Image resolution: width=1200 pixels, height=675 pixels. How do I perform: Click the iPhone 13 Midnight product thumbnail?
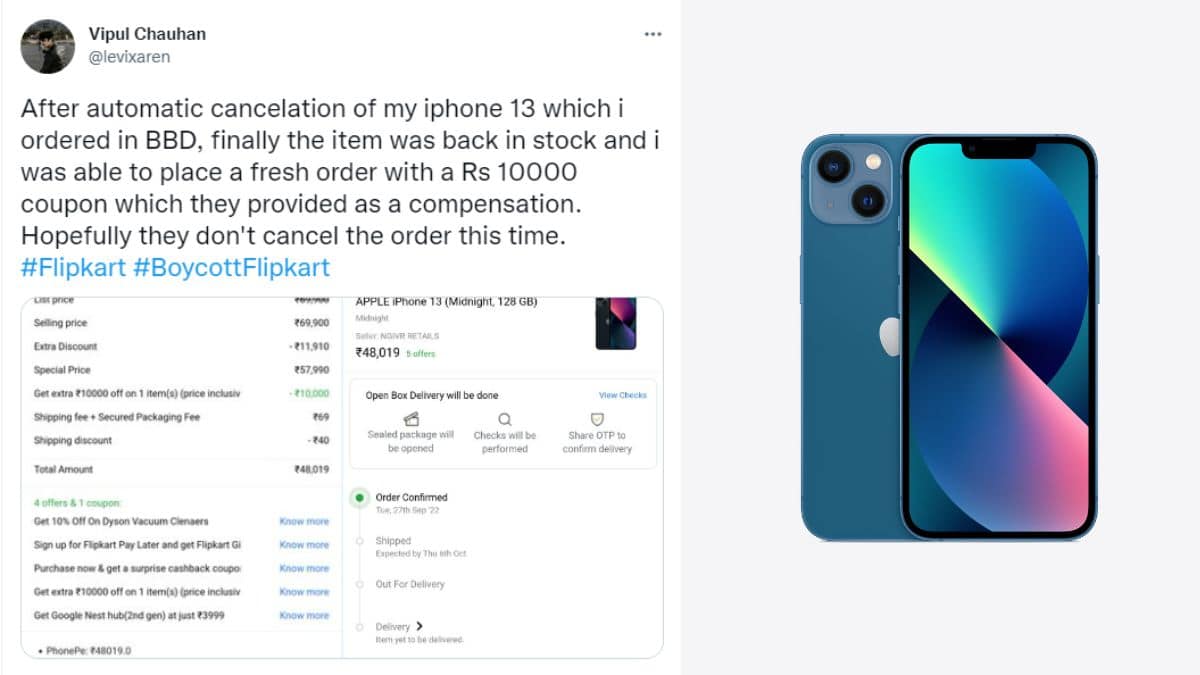point(616,323)
